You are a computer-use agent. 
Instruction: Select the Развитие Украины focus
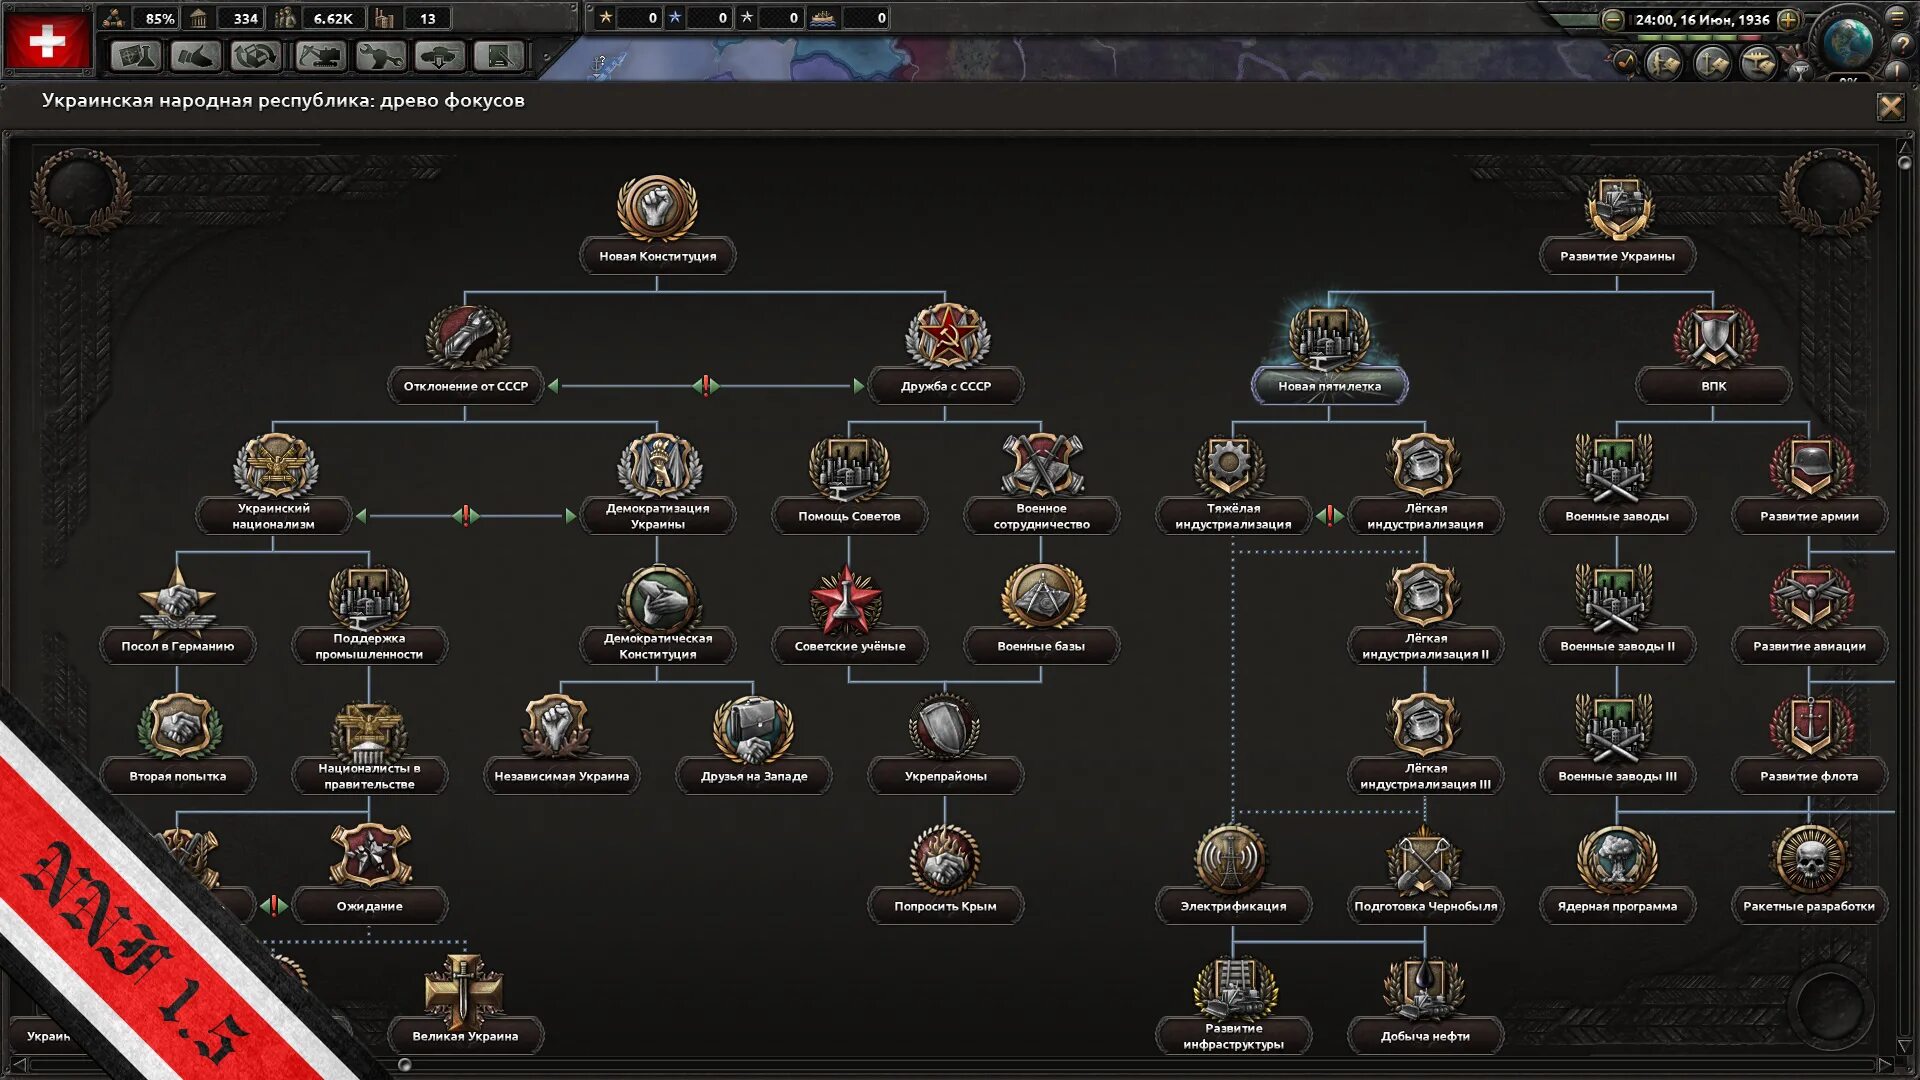click(x=1617, y=225)
